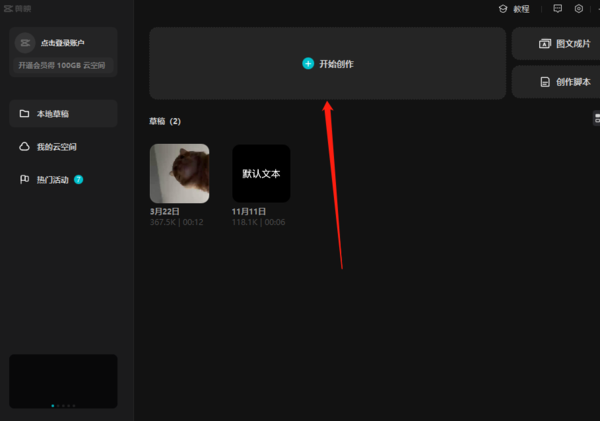Click the graduation cap tutorial icon
Screen dimensions: 600x421
click(x=503, y=9)
